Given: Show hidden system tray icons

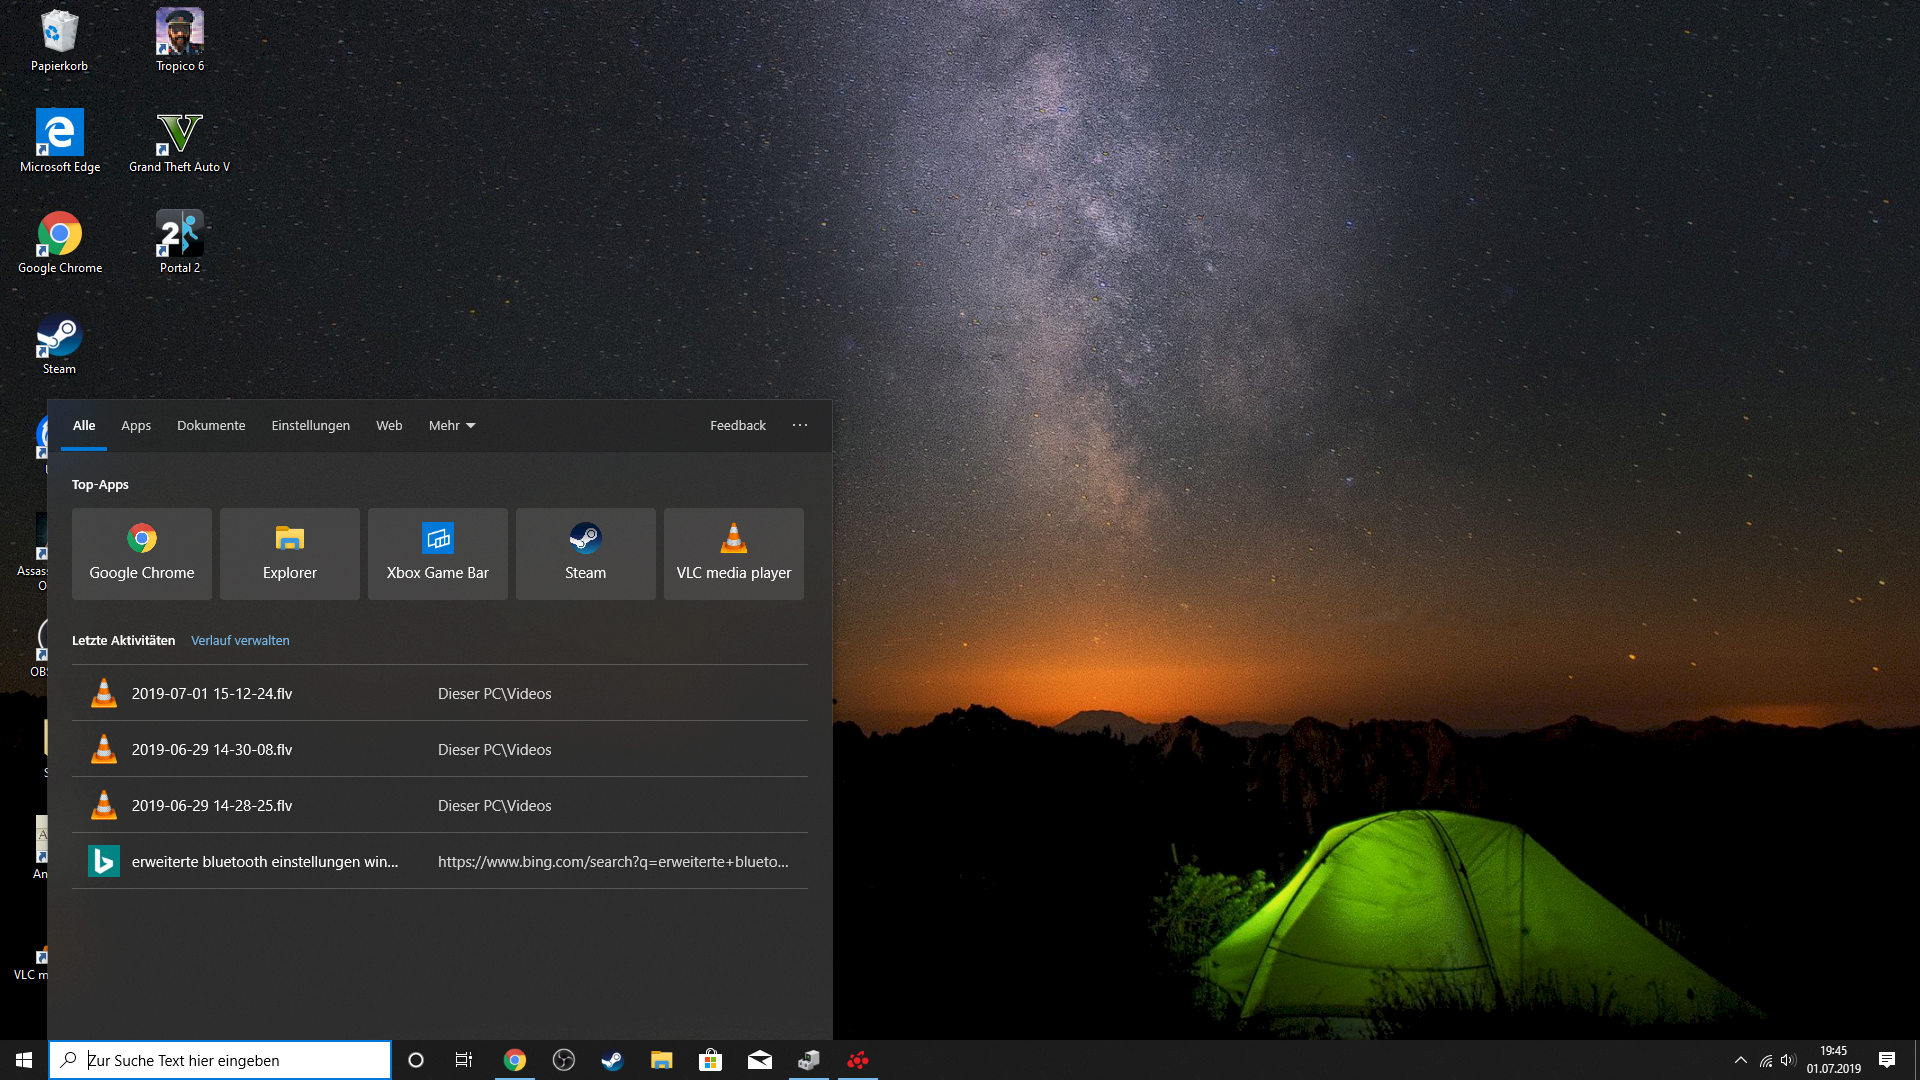Looking at the screenshot, I should [x=1741, y=1060].
